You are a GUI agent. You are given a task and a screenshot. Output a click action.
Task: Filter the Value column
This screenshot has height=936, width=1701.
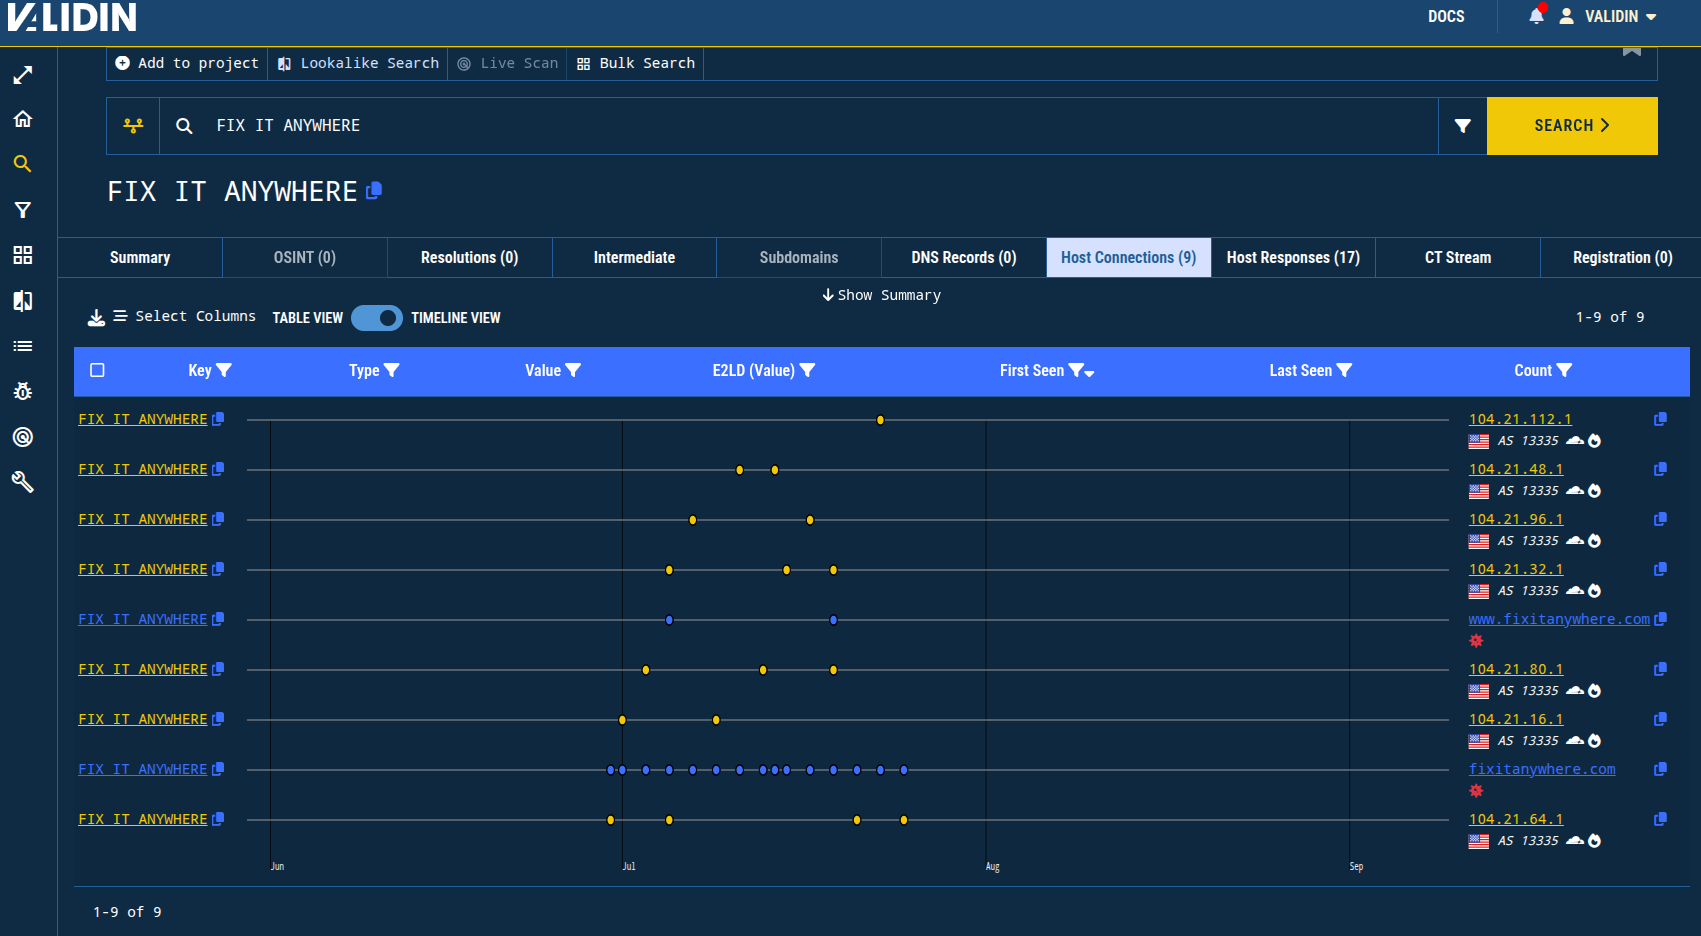pyautogui.click(x=573, y=370)
